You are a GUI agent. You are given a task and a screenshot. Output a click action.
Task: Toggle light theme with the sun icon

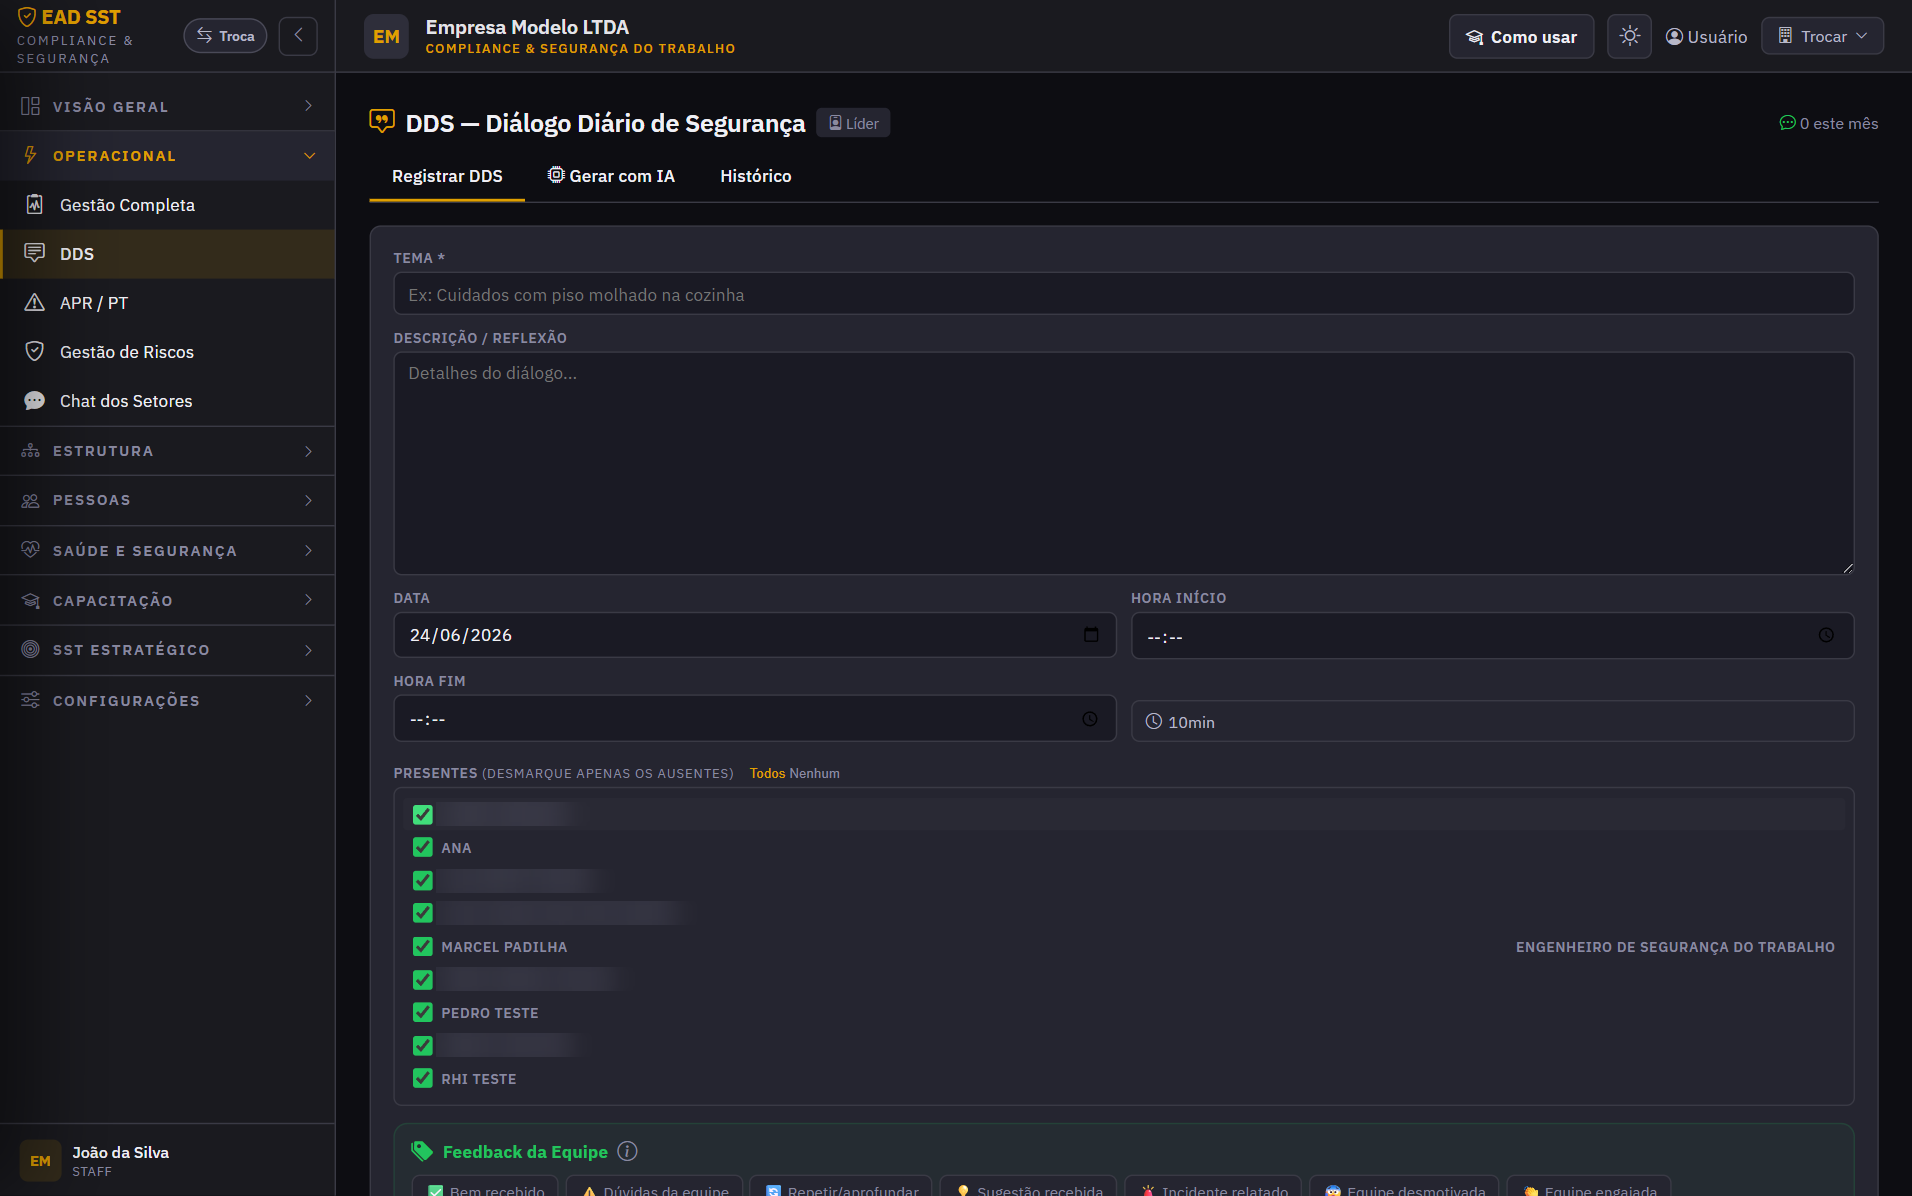pos(1629,37)
